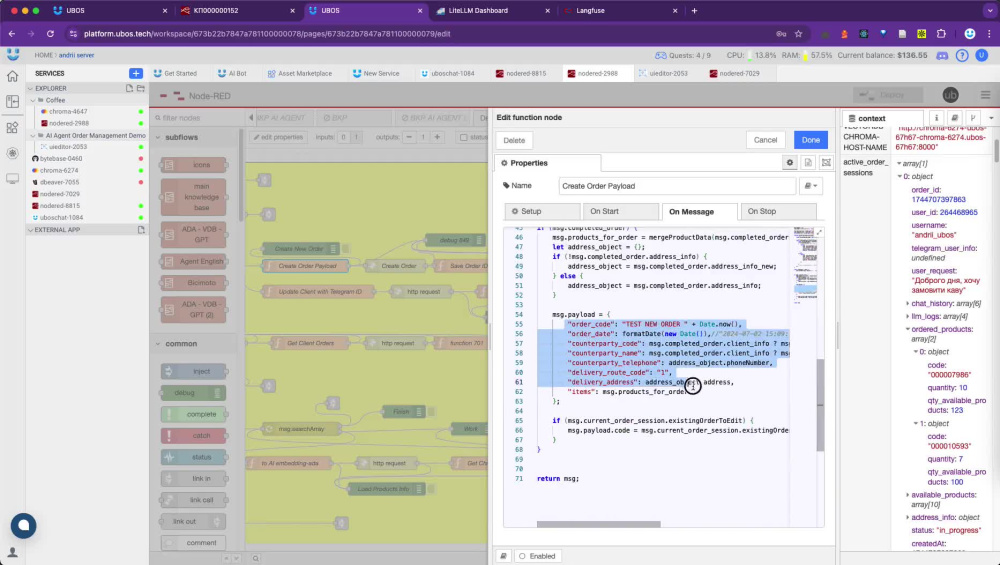1000x565 pixels.
Task: Toggle the Finish debug node button
Action: click(430, 412)
